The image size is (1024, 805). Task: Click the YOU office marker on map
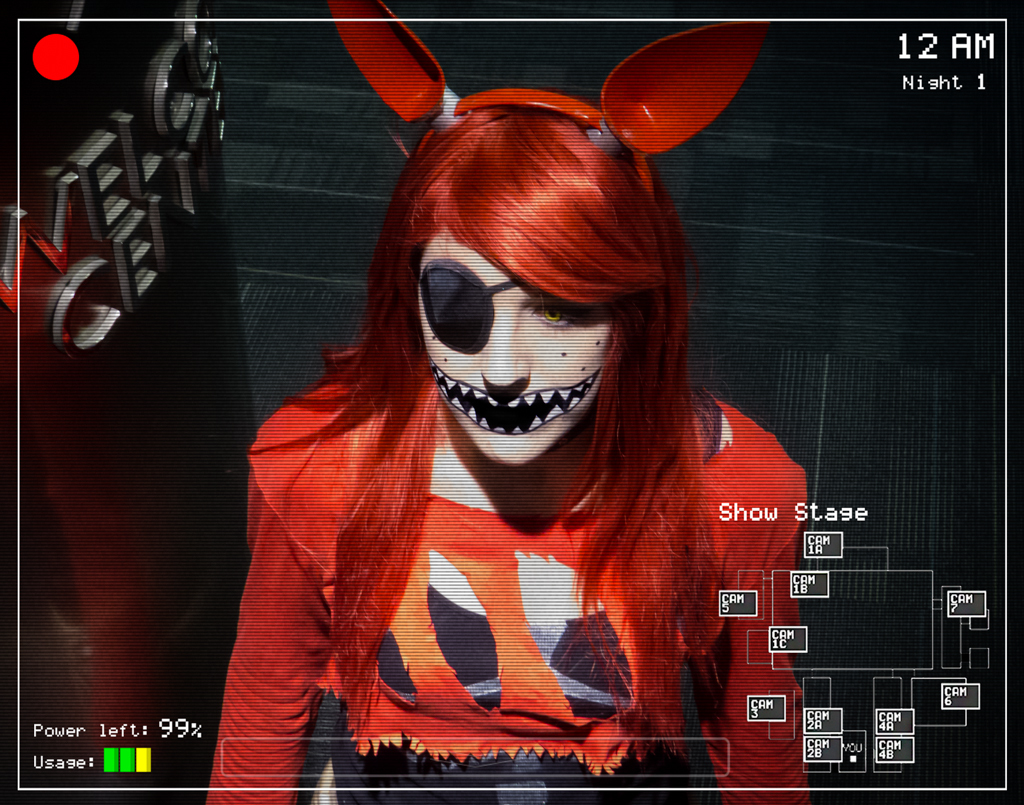853,752
